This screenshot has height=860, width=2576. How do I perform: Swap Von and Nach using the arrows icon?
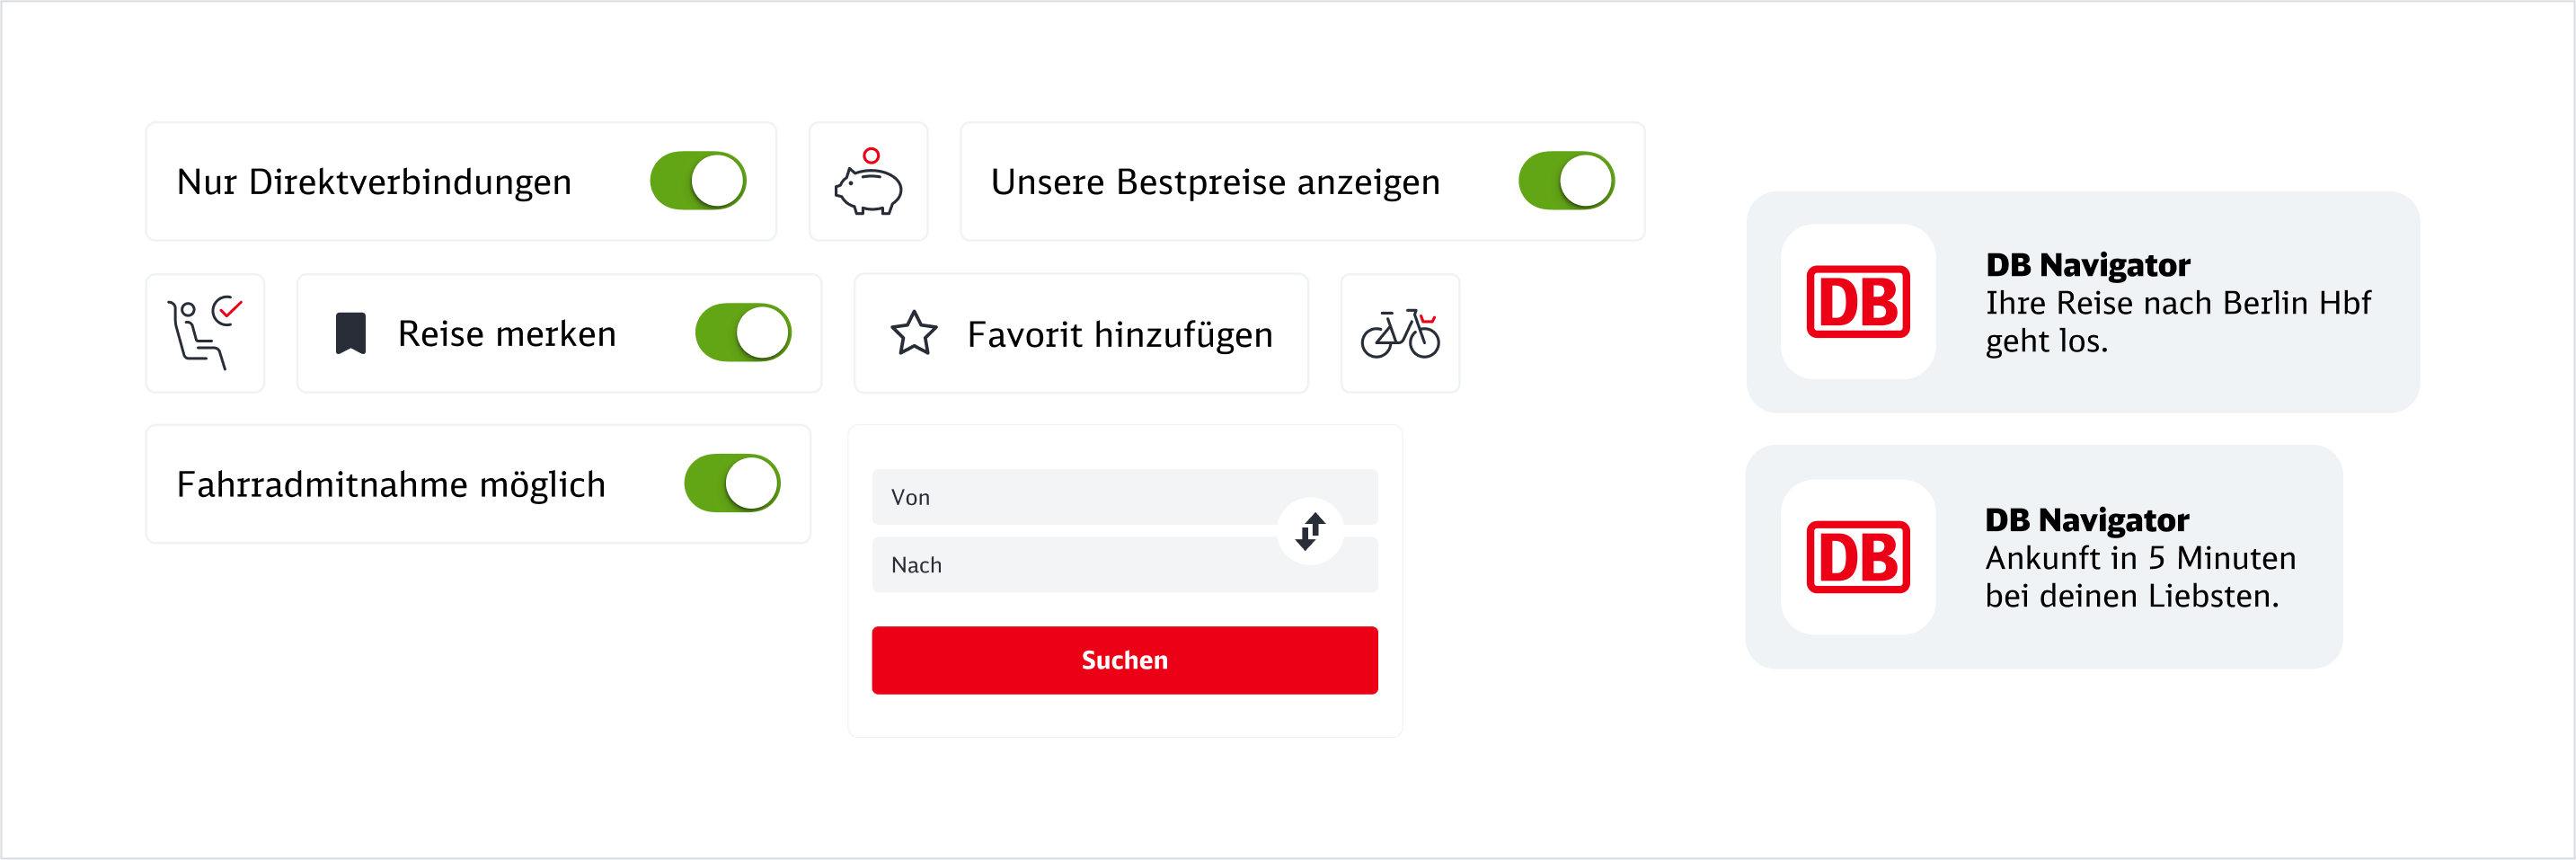click(x=1310, y=530)
